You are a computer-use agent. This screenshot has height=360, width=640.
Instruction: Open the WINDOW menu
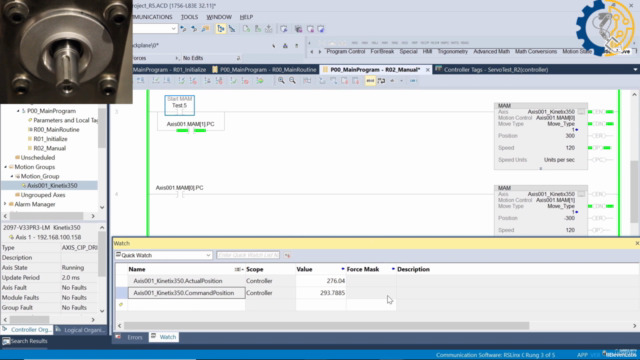pos(219,17)
